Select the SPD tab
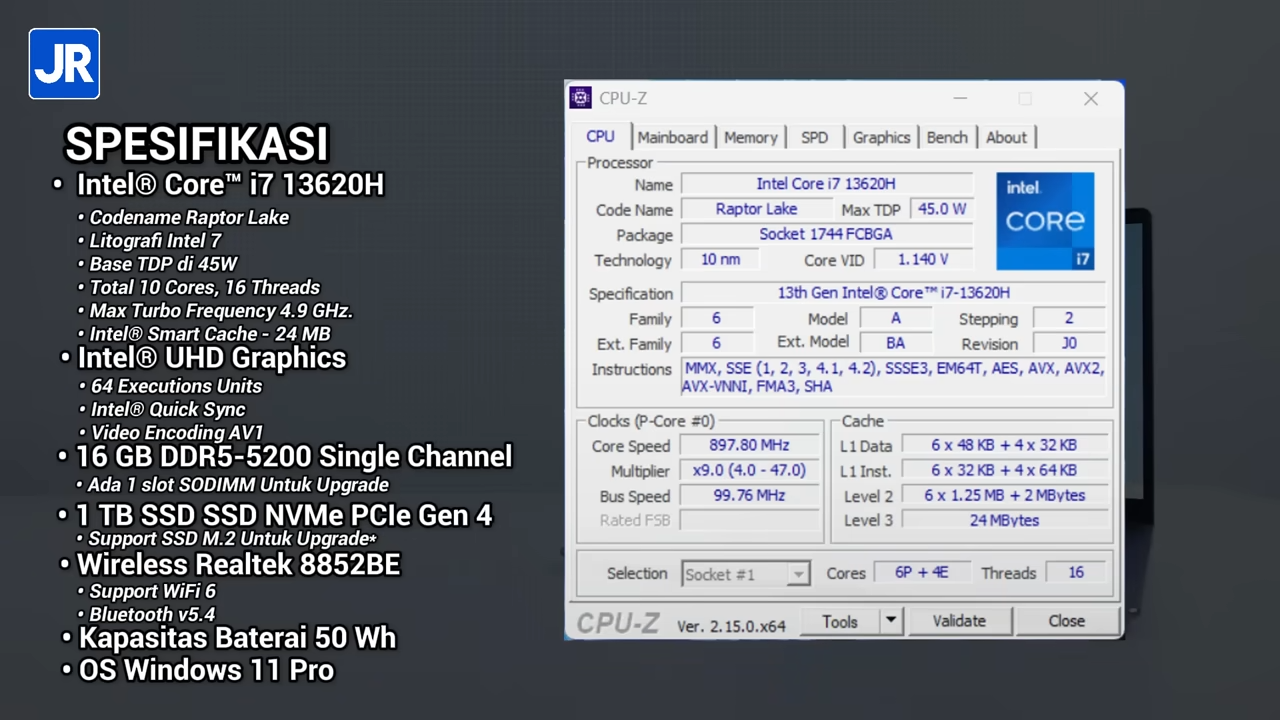Viewport: 1280px width, 720px height. point(814,137)
